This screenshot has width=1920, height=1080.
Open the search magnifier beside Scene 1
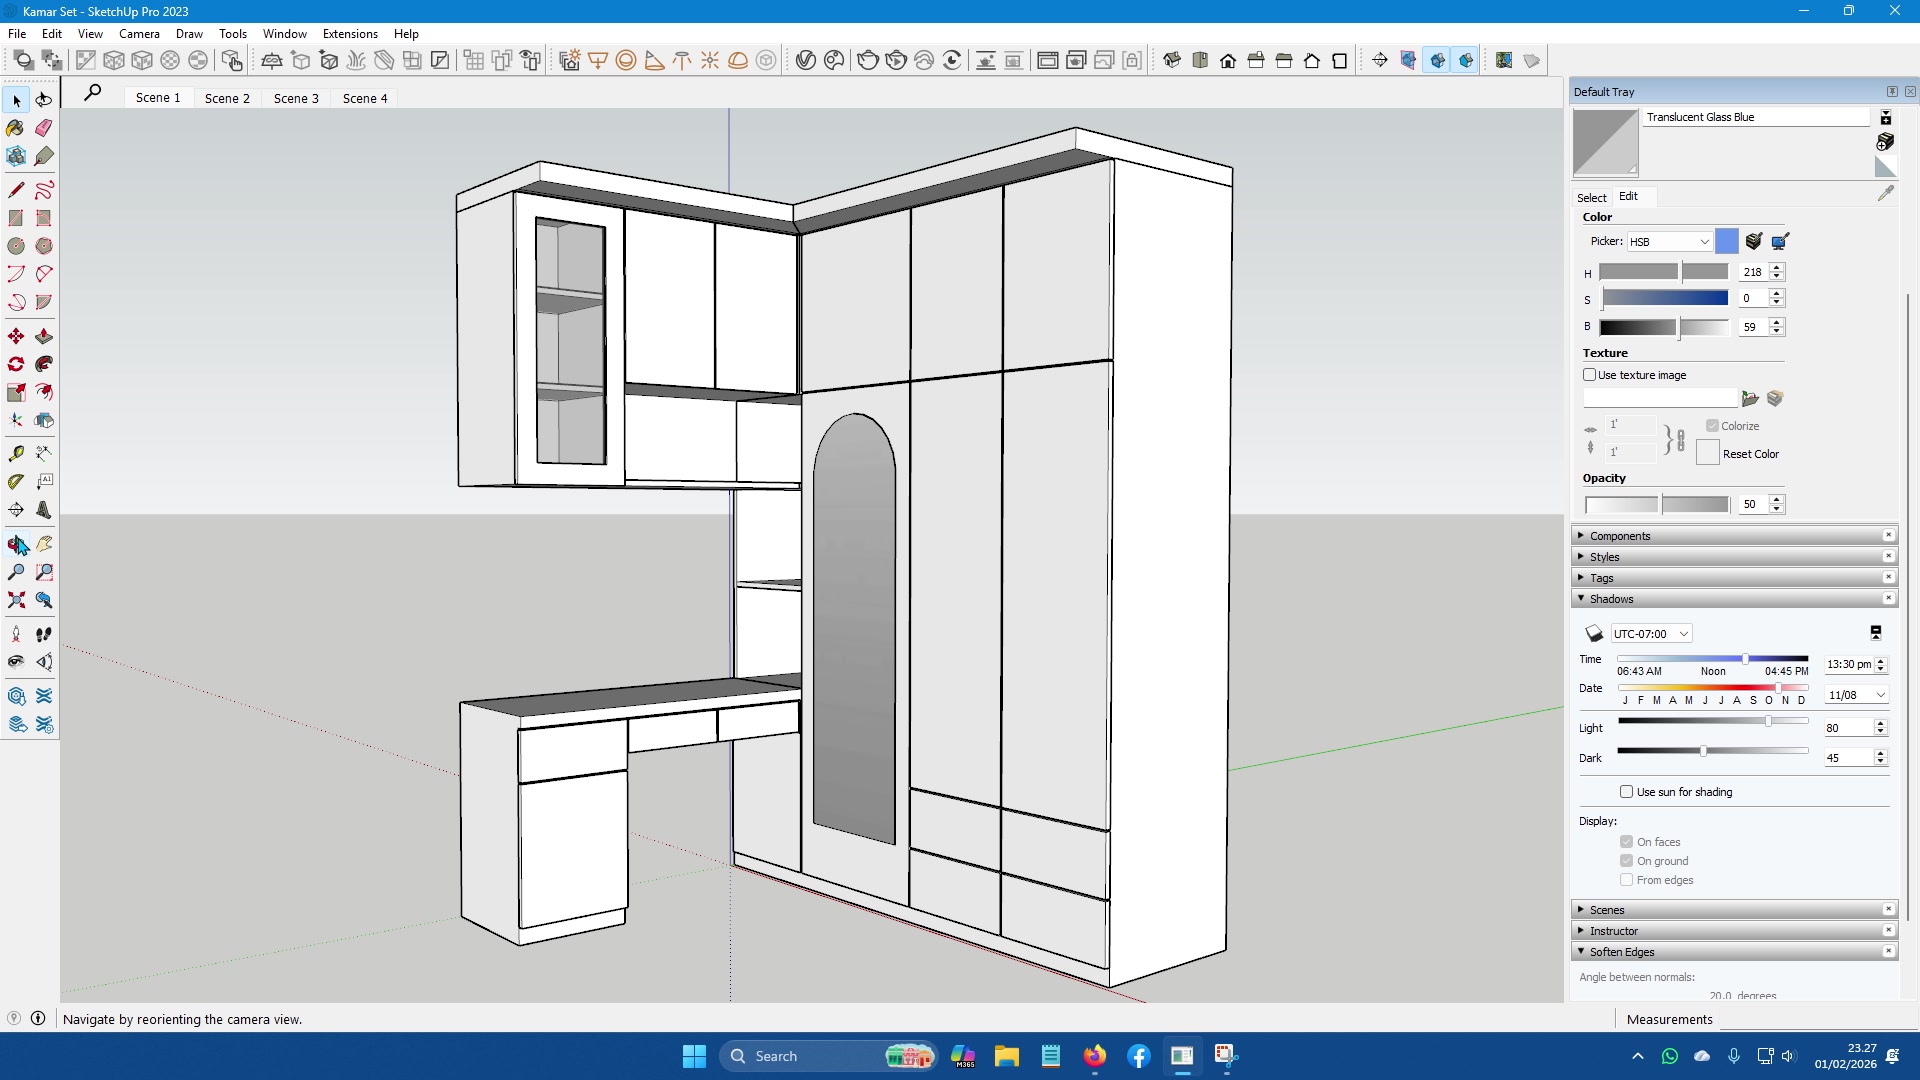click(92, 93)
